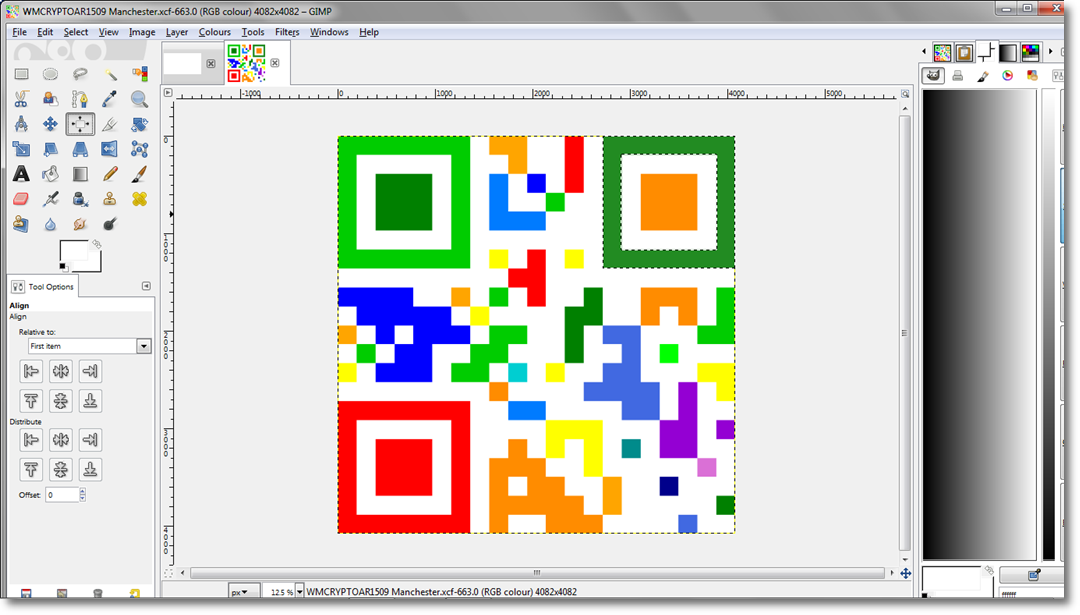
Task: Select the Paths tool
Action: click(x=80, y=99)
